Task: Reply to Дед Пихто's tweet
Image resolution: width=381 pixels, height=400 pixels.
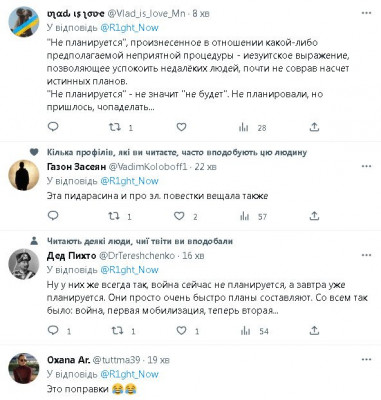Action: point(53,330)
